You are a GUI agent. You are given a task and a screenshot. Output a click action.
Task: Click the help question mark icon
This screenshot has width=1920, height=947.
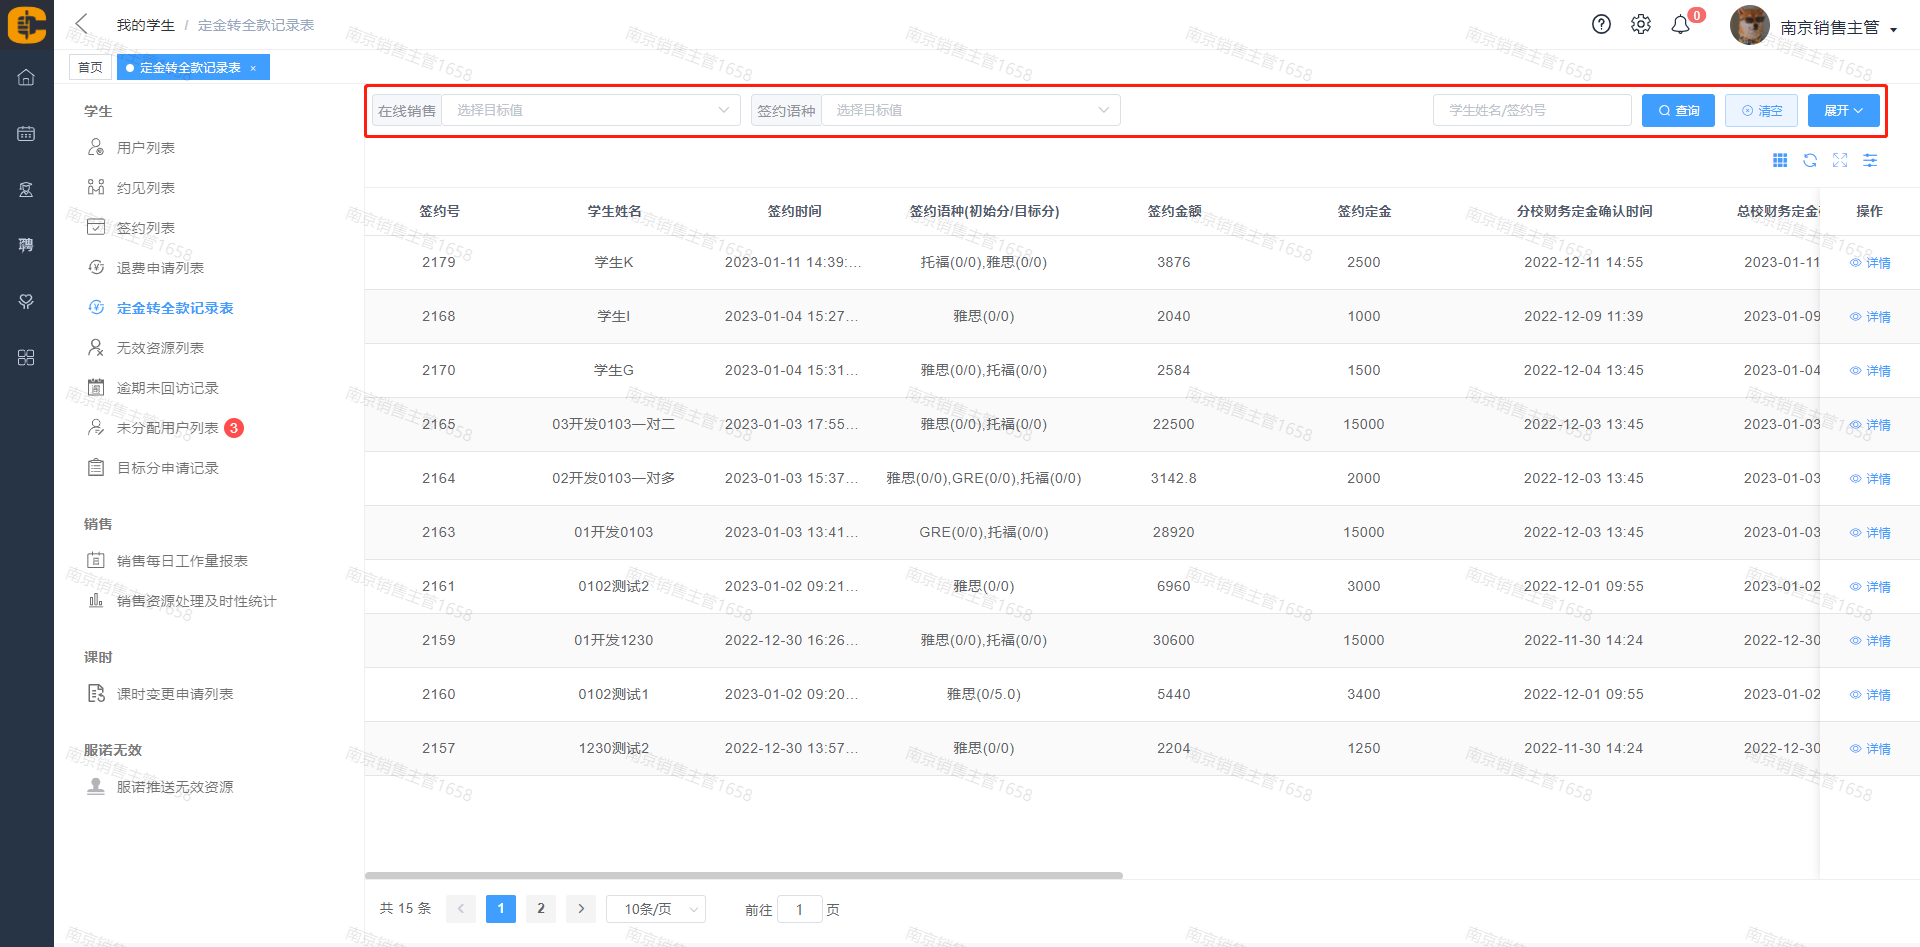tap(1601, 25)
